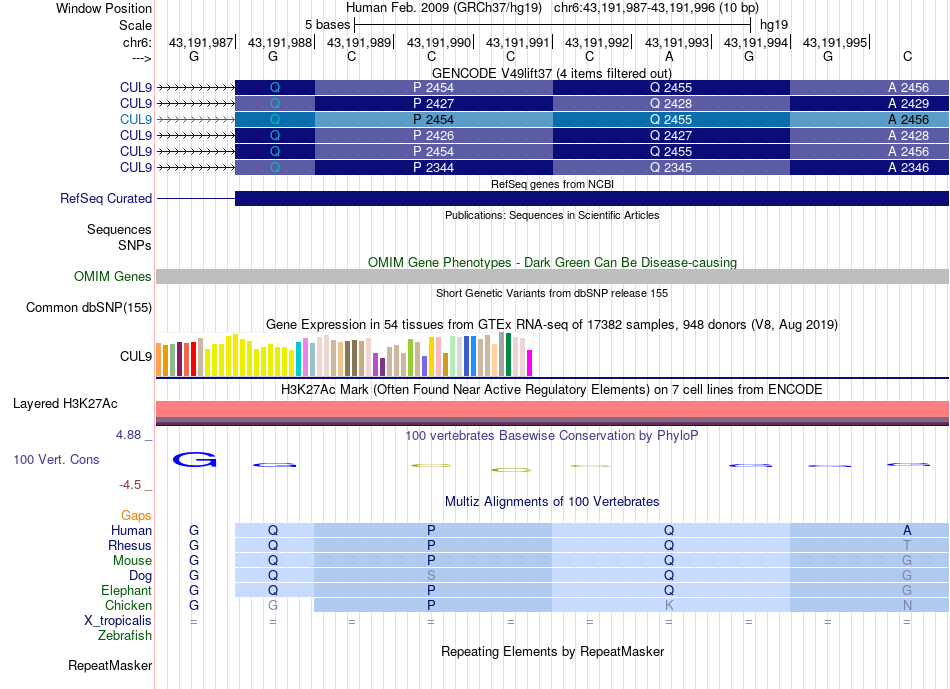Open the GENCODE V49lift37 track title
The height and width of the screenshot is (689, 950).
551,73
